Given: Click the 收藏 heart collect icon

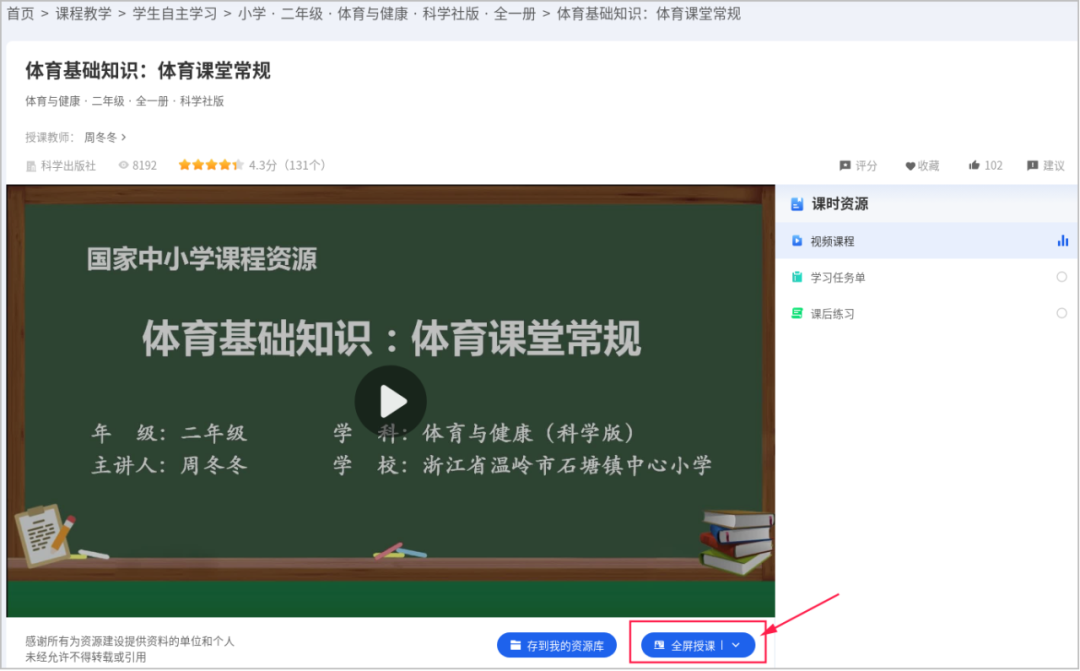Looking at the screenshot, I should tap(909, 166).
